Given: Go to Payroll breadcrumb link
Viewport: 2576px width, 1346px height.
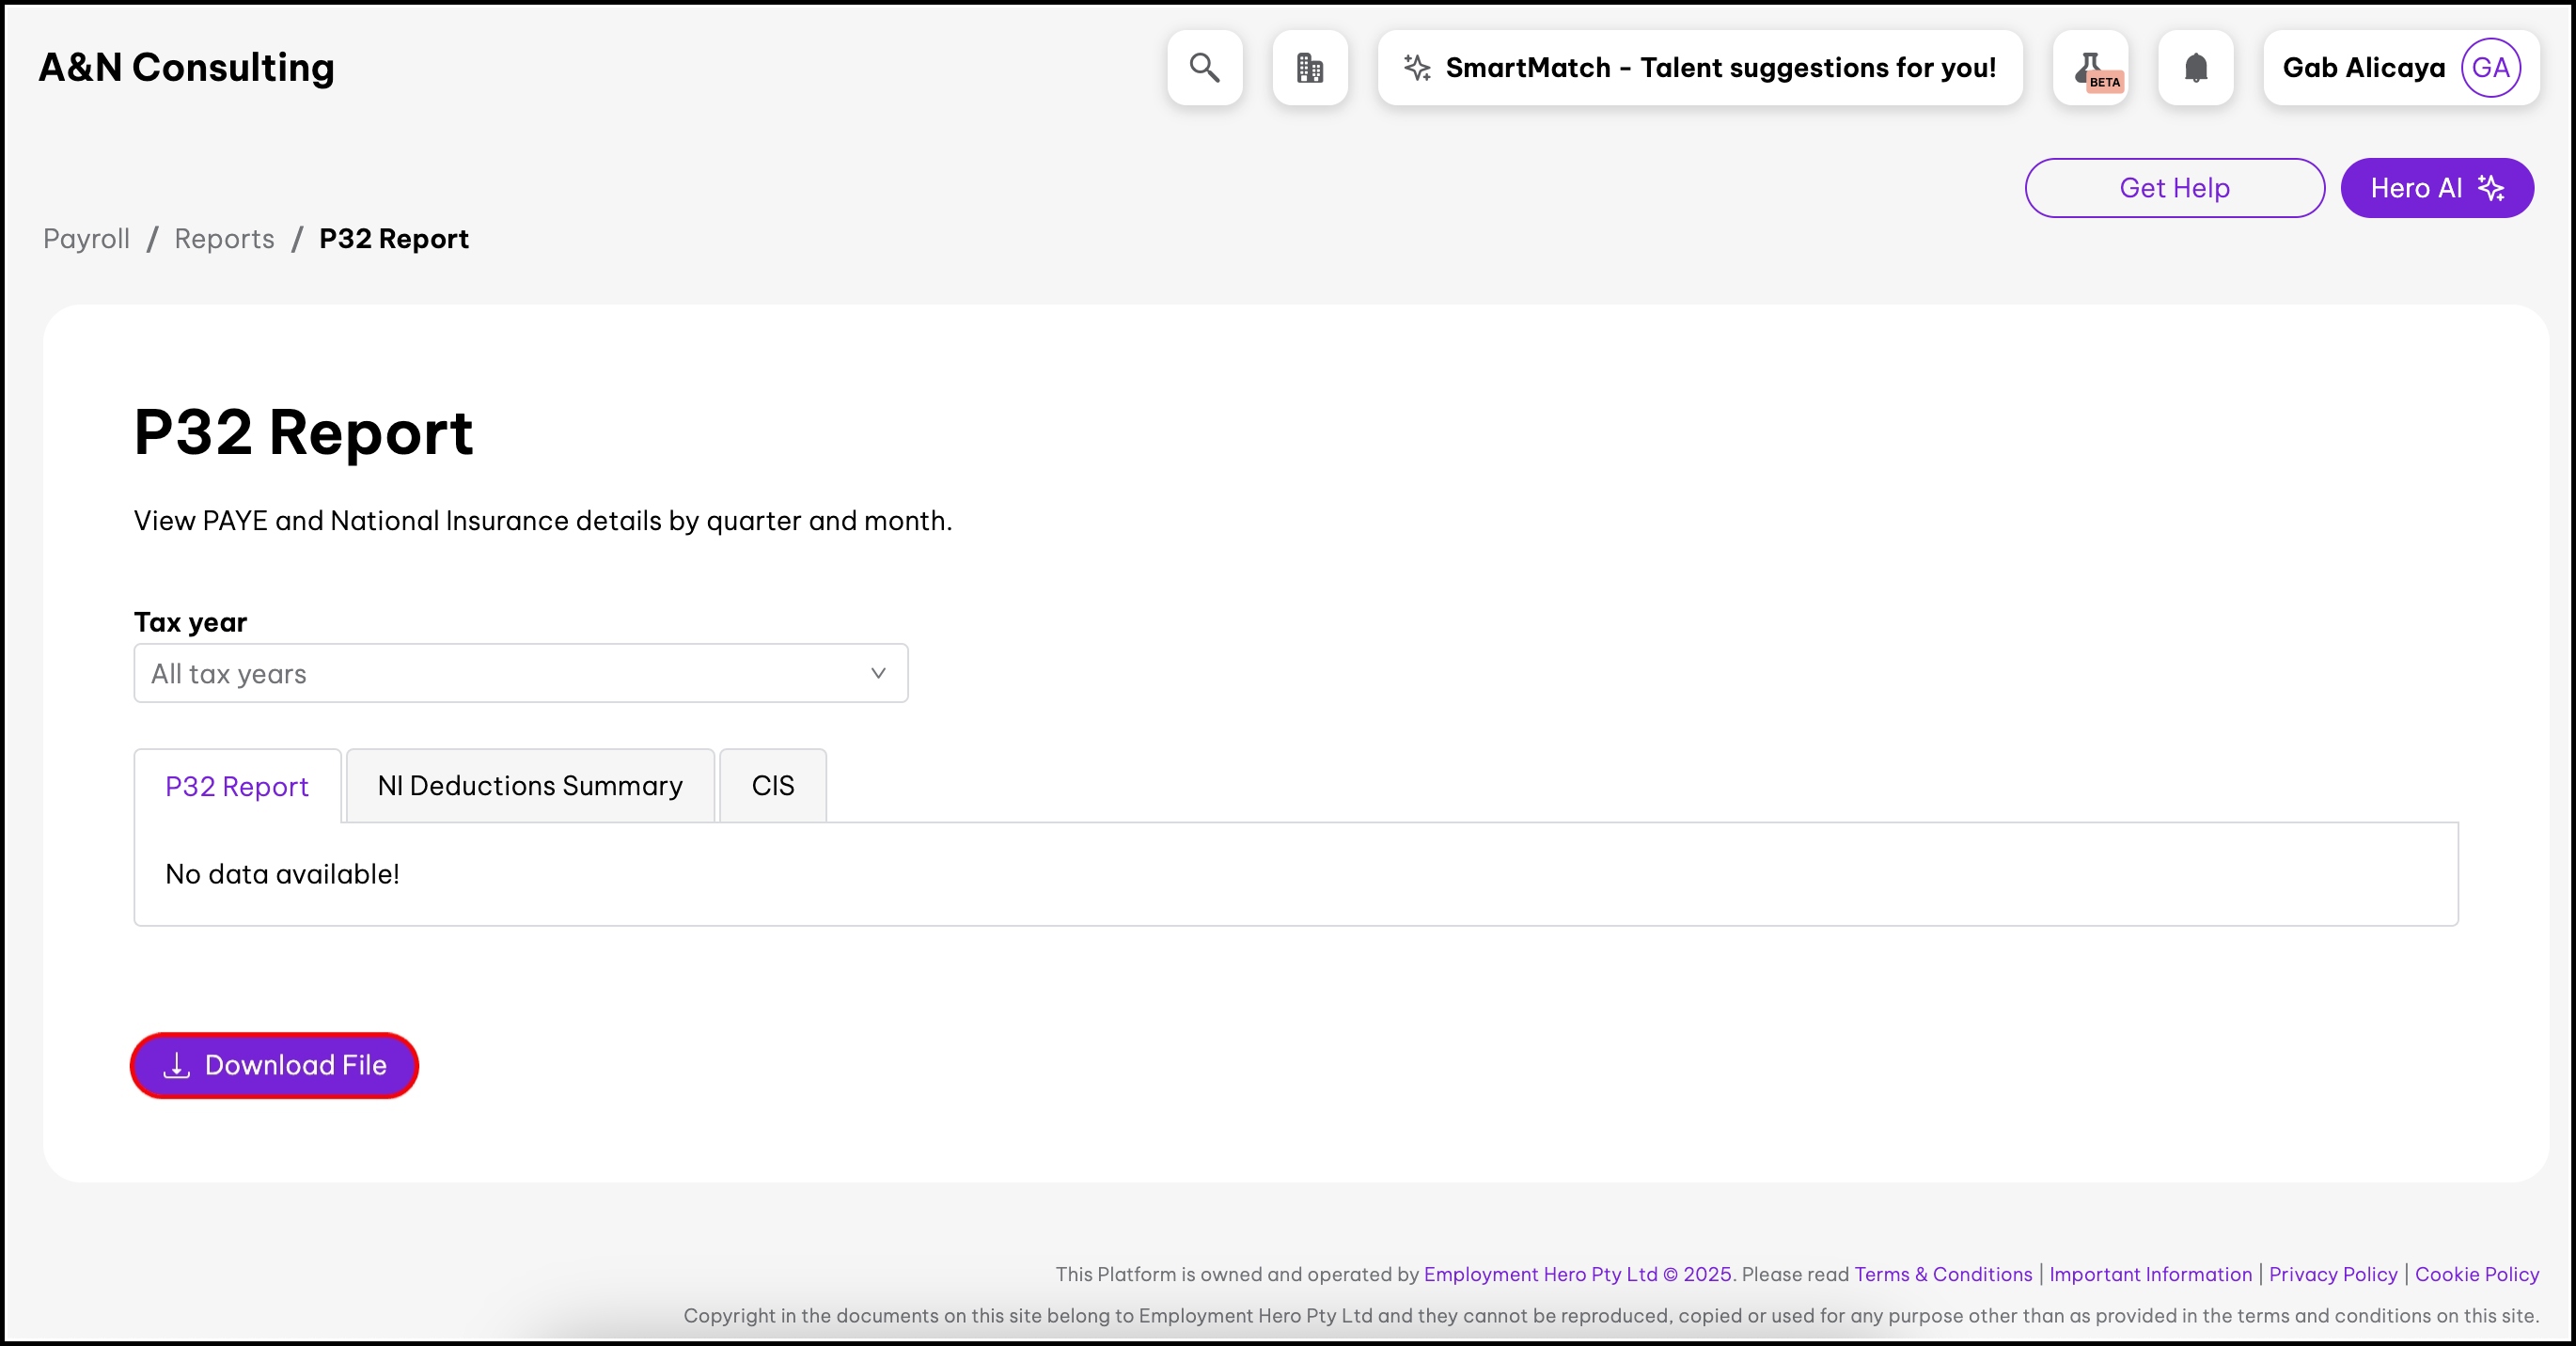Looking at the screenshot, I should (x=87, y=239).
